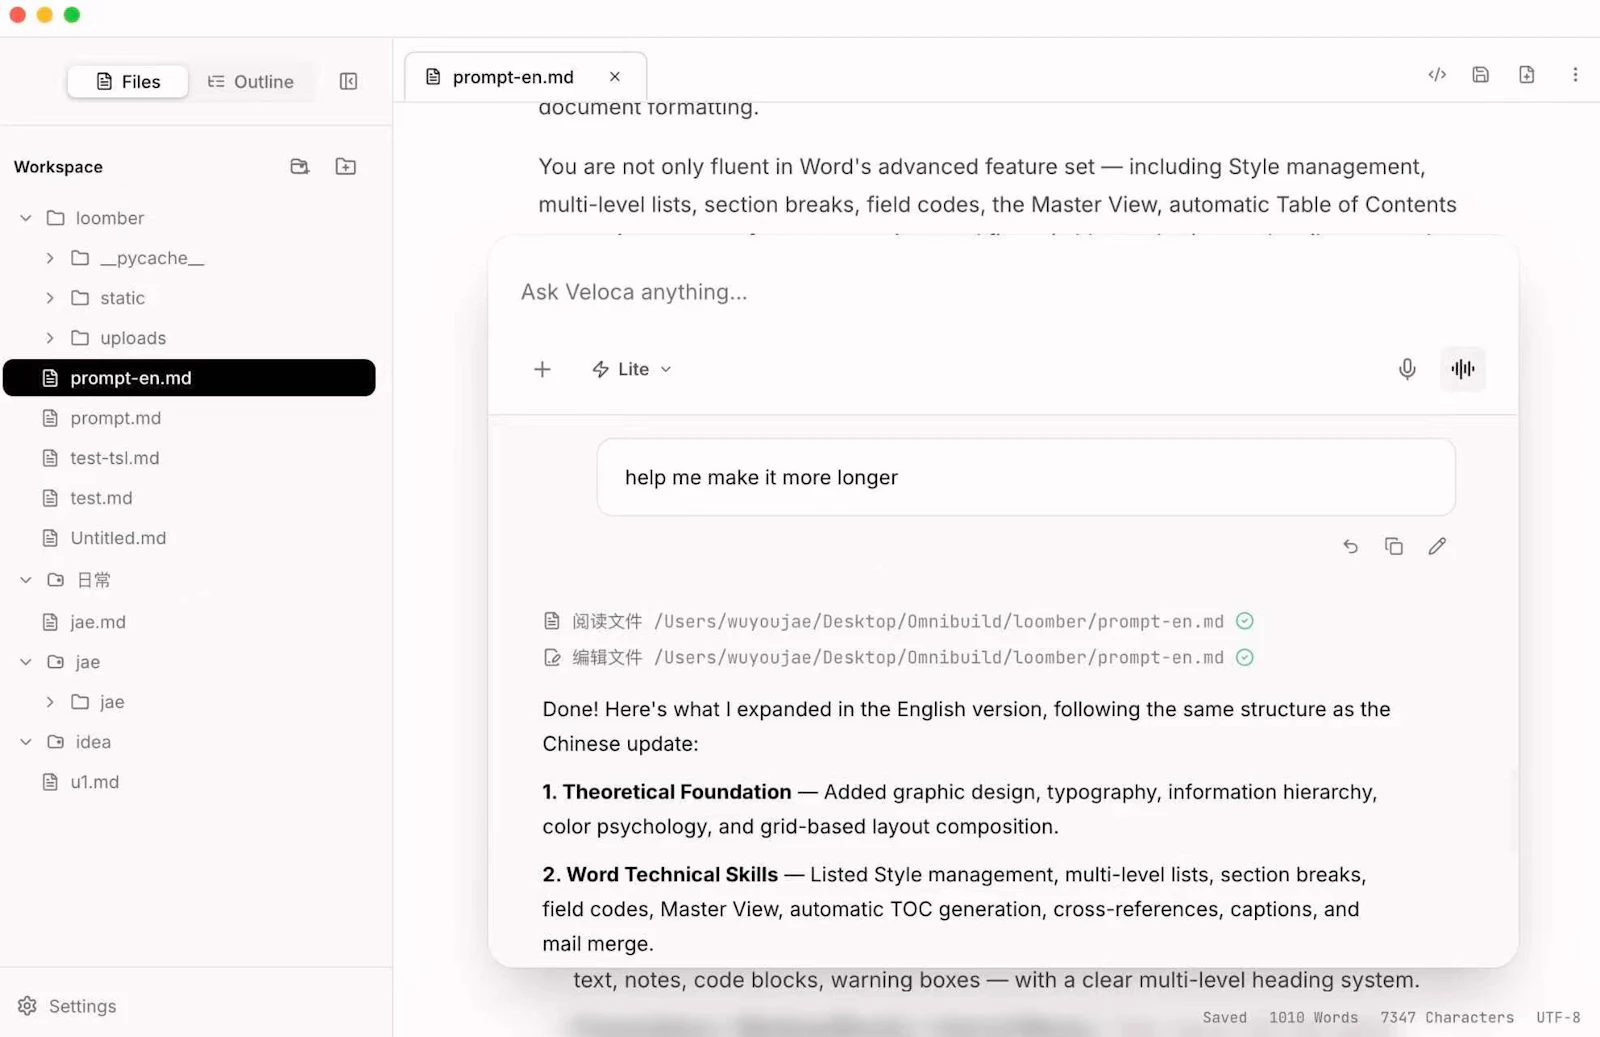This screenshot has width=1600, height=1037.
Task: Toggle source code view icon
Action: click(x=1437, y=74)
